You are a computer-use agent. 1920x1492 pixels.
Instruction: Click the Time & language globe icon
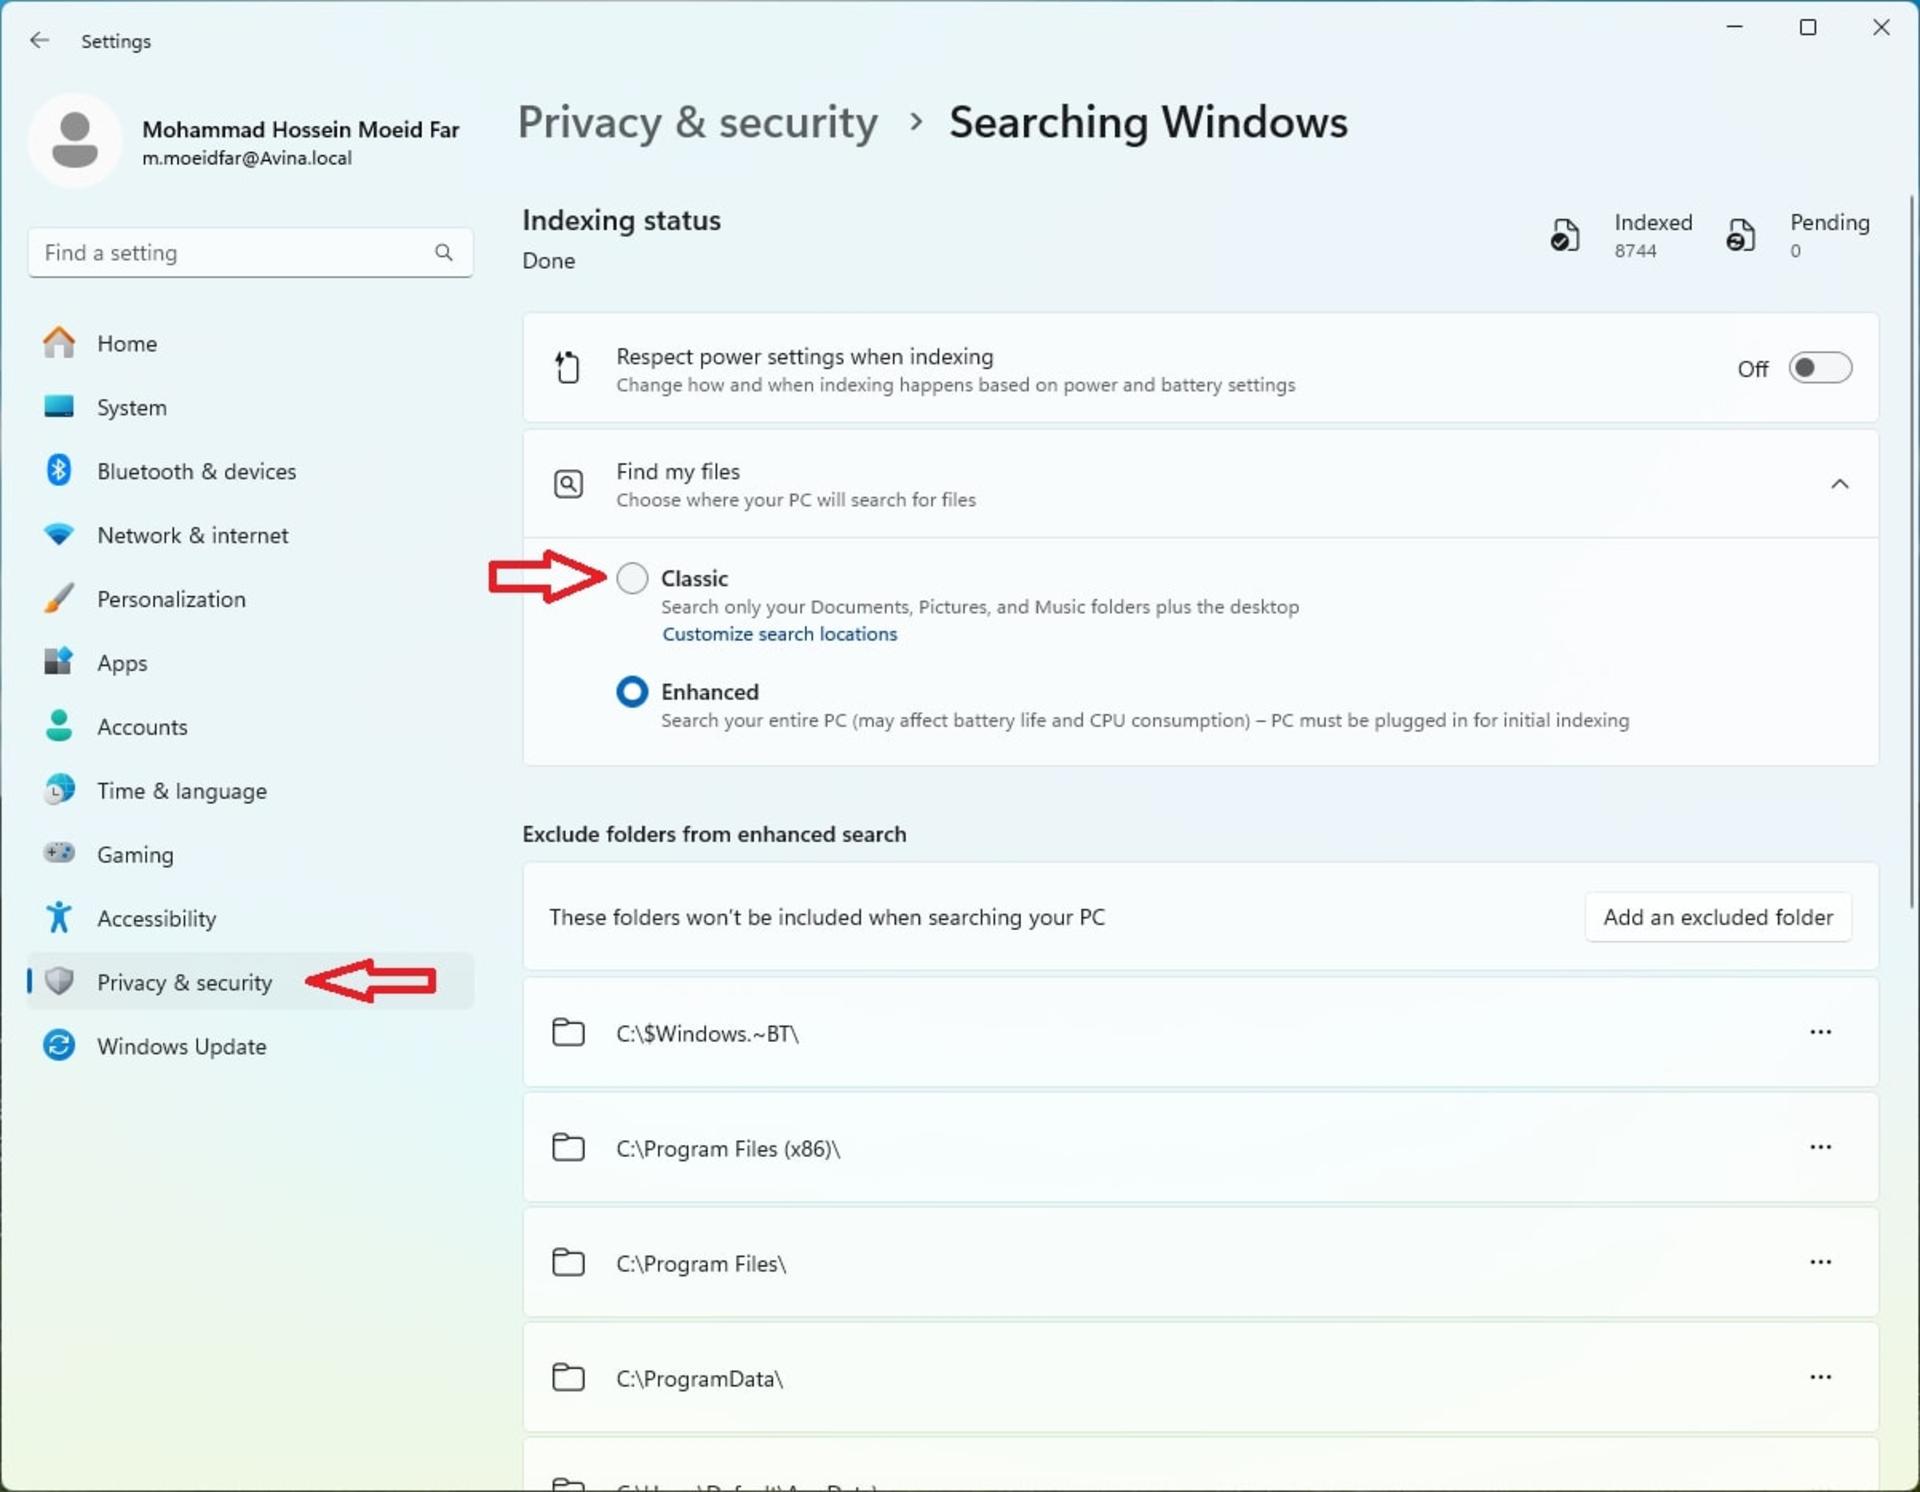tap(59, 790)
